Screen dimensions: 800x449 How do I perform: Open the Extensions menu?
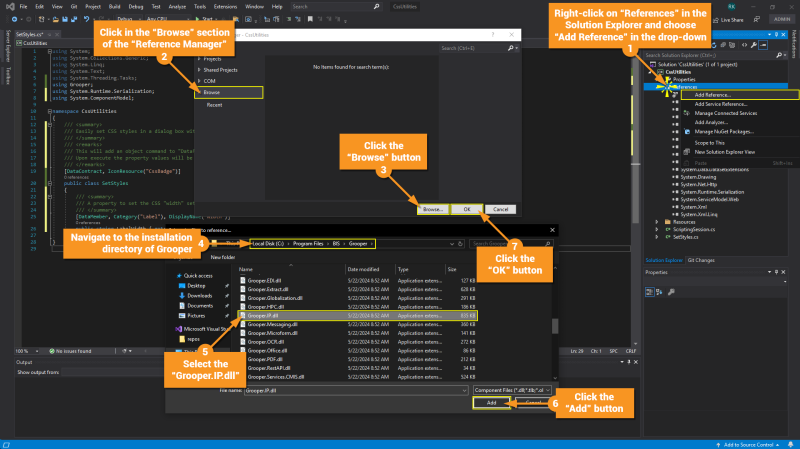225,7
